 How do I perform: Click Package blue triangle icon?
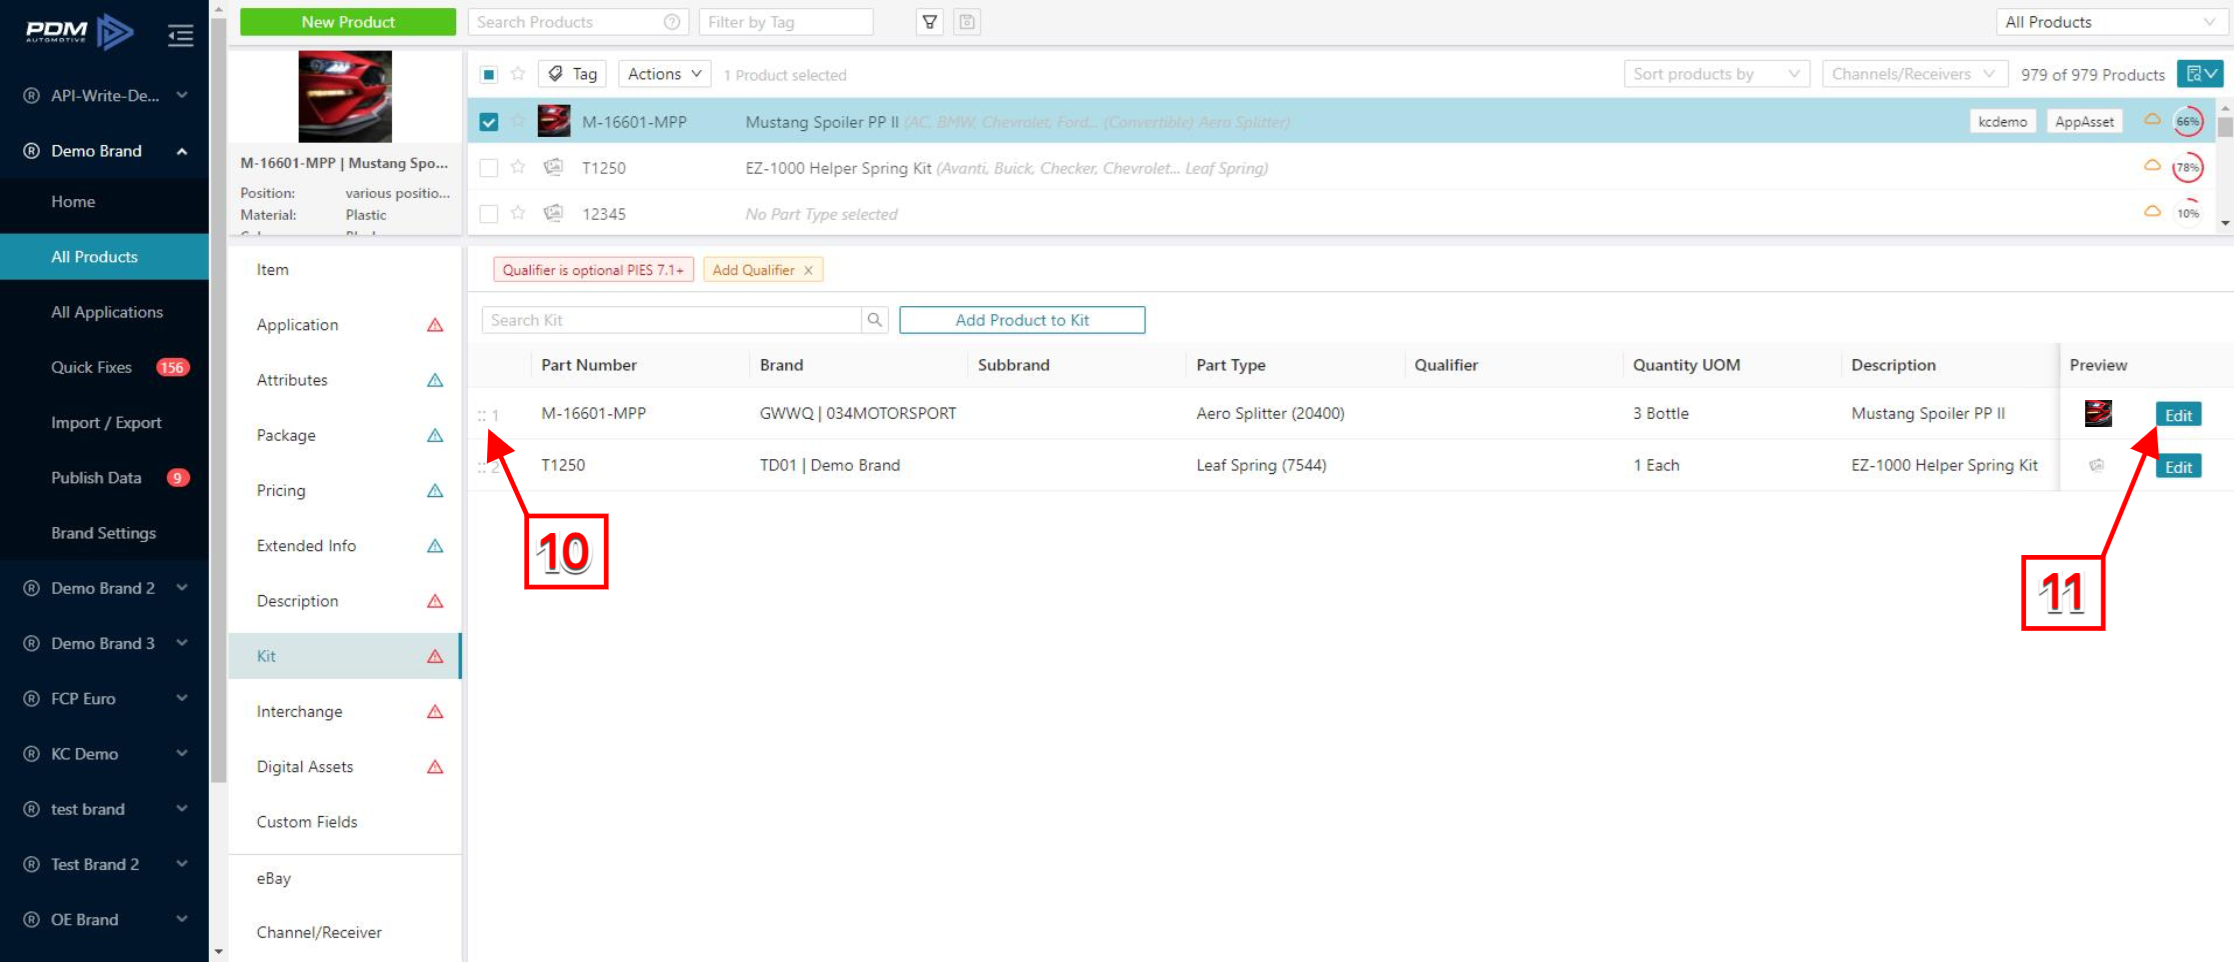(435, 435)
